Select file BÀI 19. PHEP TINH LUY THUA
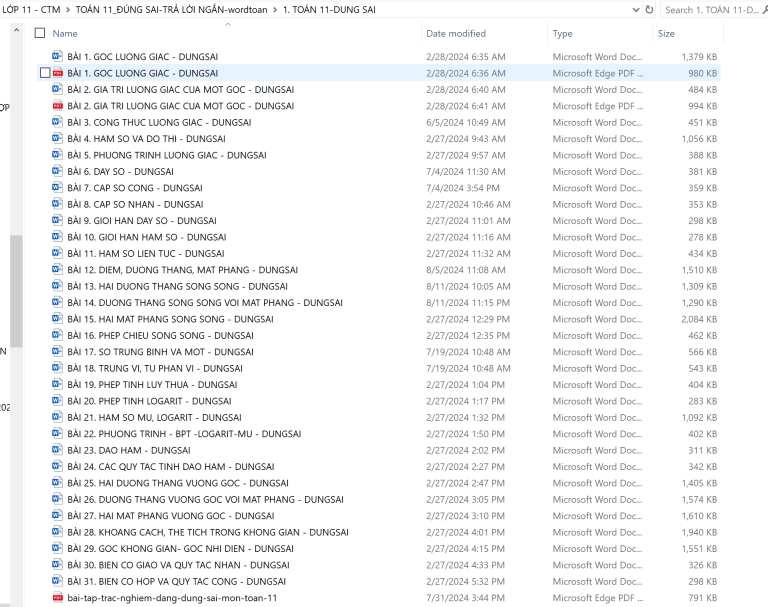This screenshot has width=768, height=607. coord(152,385)
